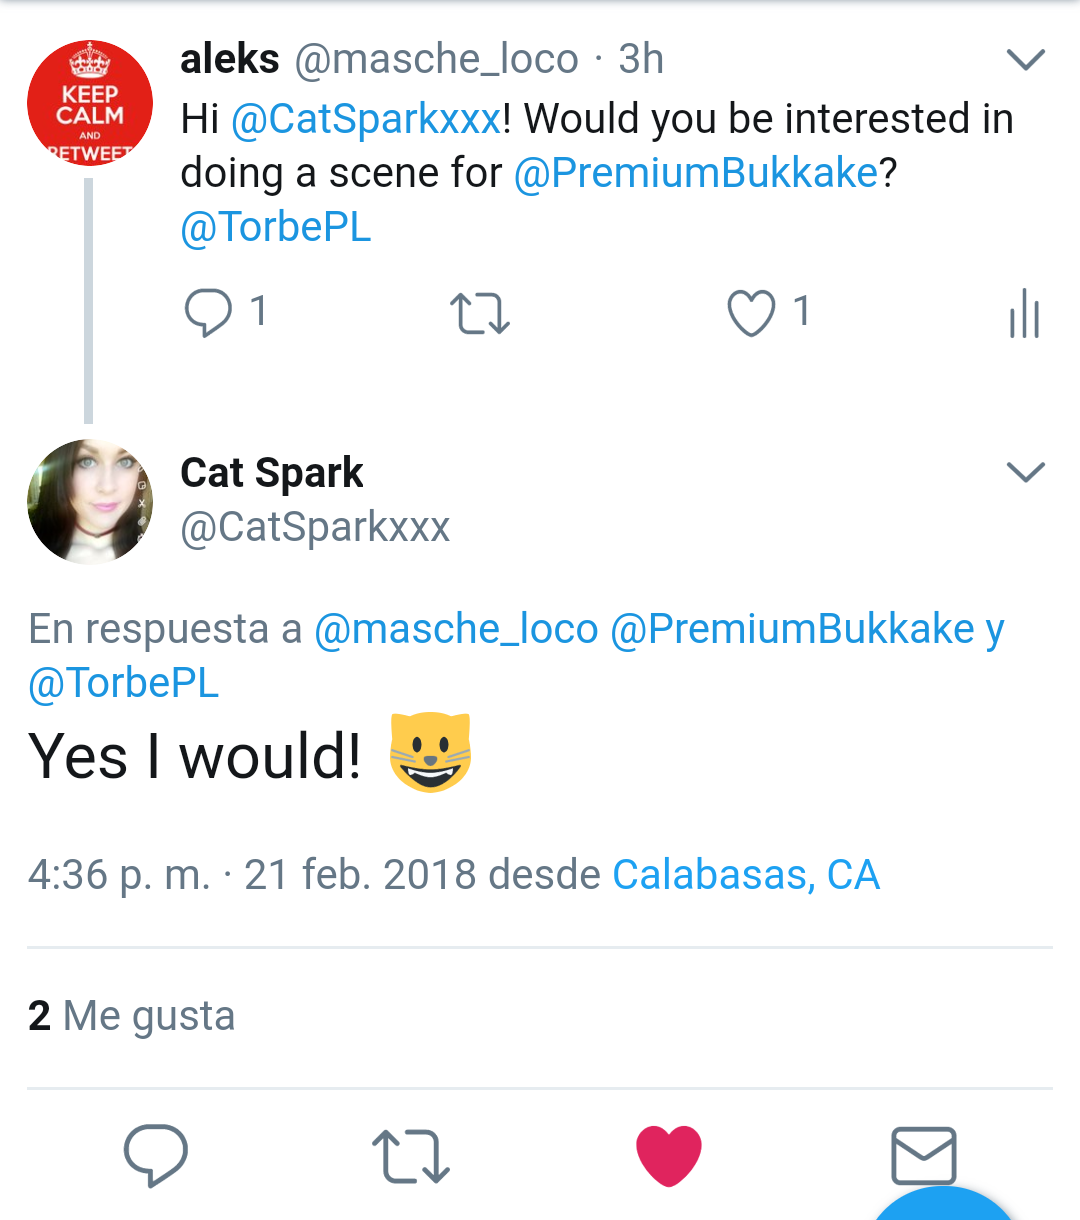The height and width of the screenshot is (1220, 1080).
Task: Like the tweet from aleks
Action: tap(751, 313)
